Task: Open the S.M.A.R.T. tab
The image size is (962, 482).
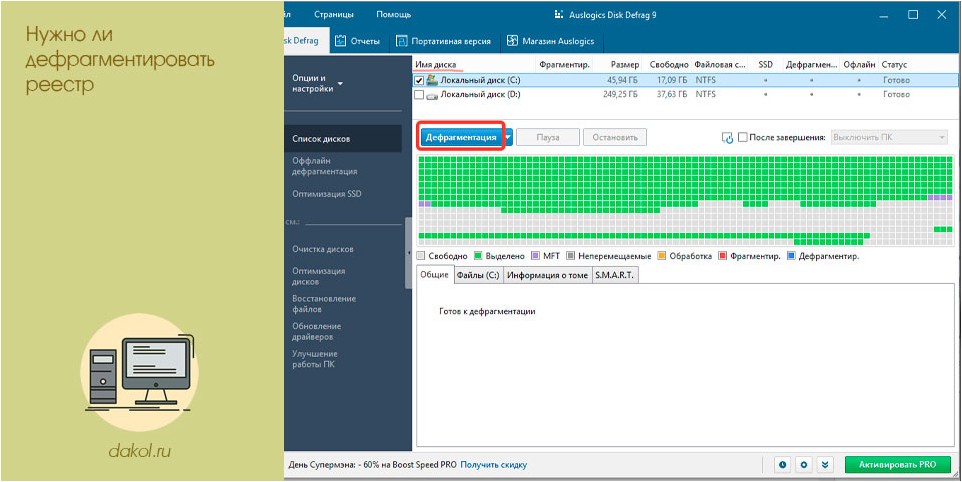Action: 615,275
